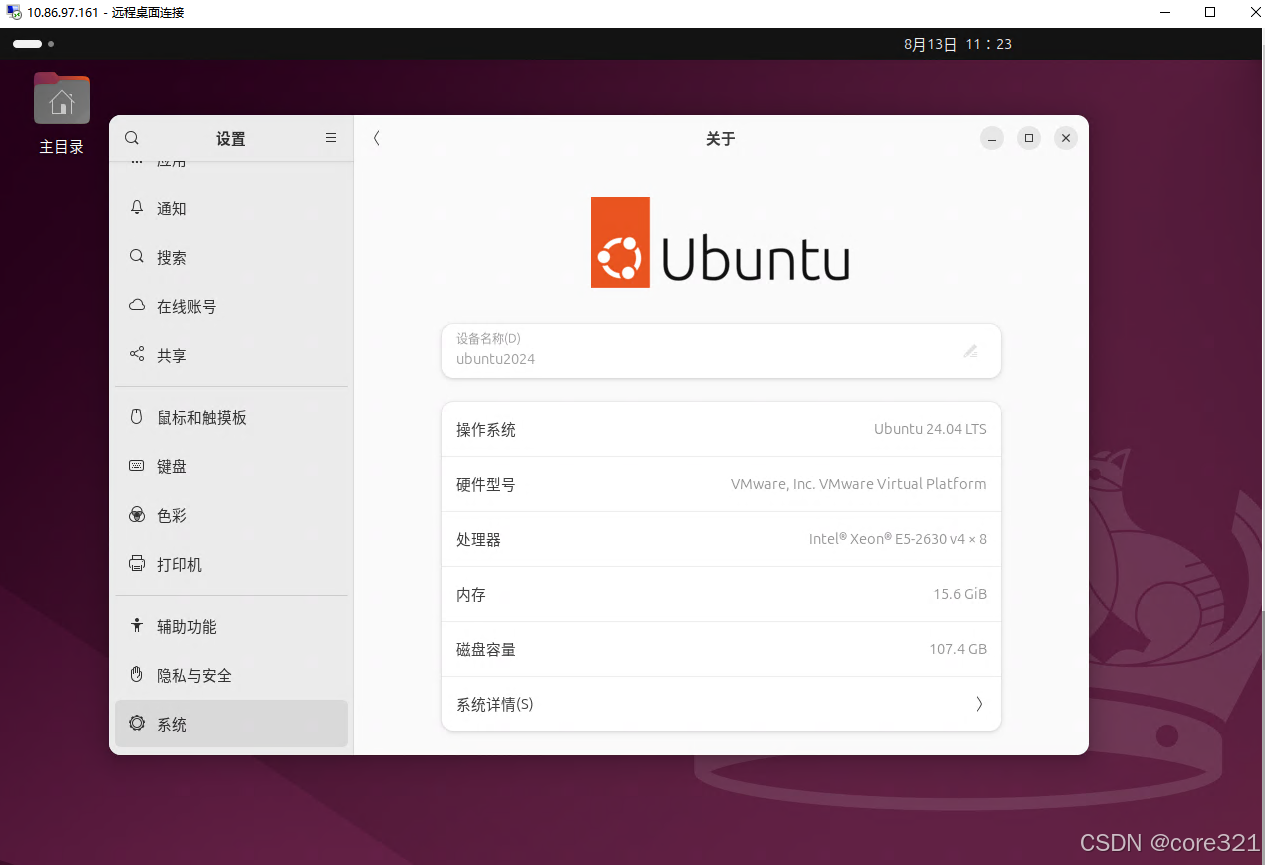Viewport: 1265px width, 865px height.
Task: Click the gear icon beside 系统
Action: coord(137,724)
